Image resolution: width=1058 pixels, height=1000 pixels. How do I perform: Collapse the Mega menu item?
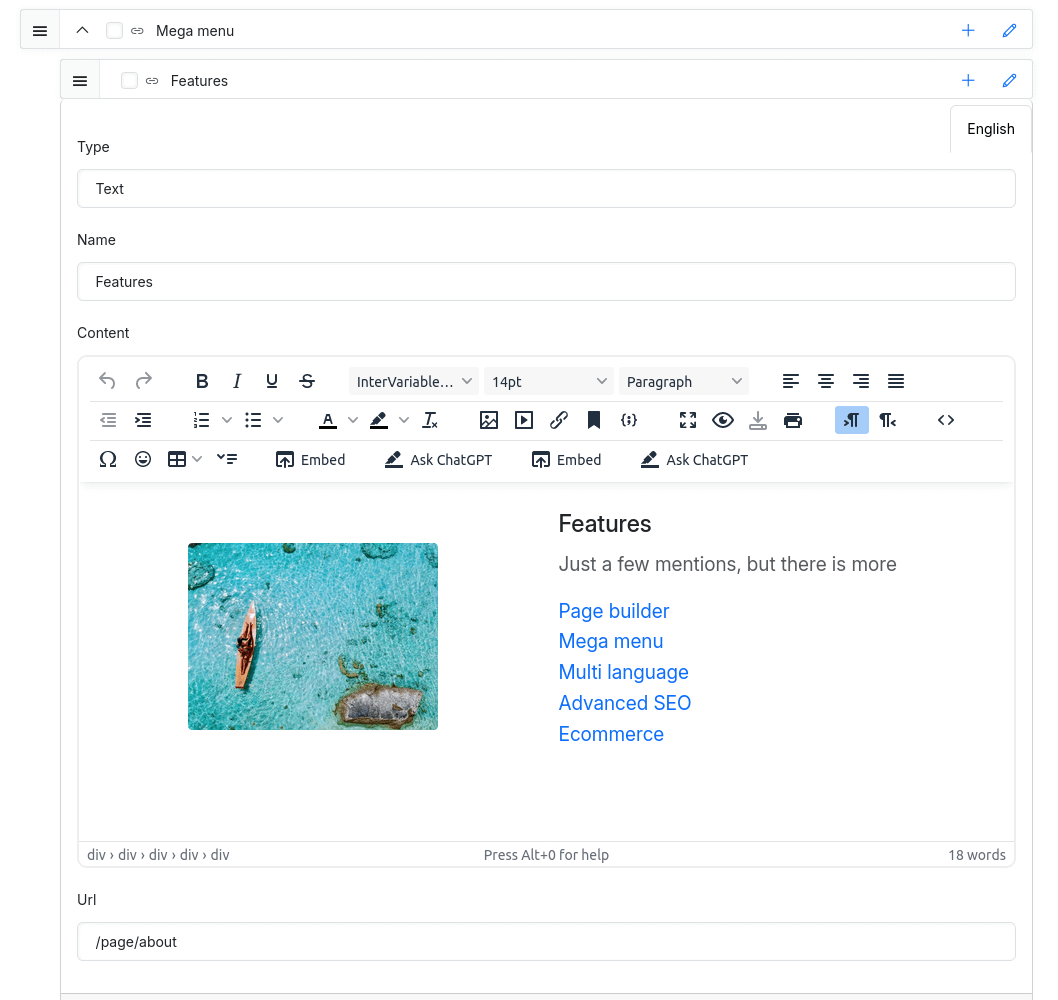click(83, 31)
